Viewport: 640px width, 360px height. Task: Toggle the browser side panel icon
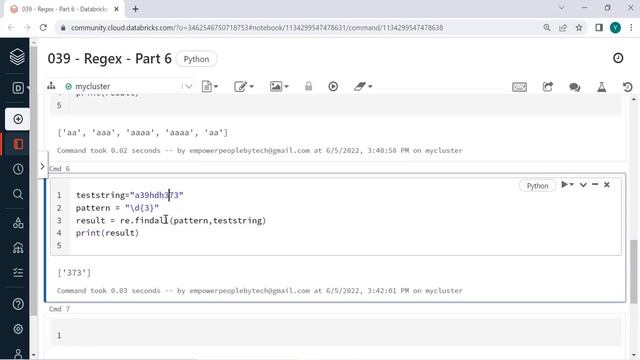(x=599, y=28)
